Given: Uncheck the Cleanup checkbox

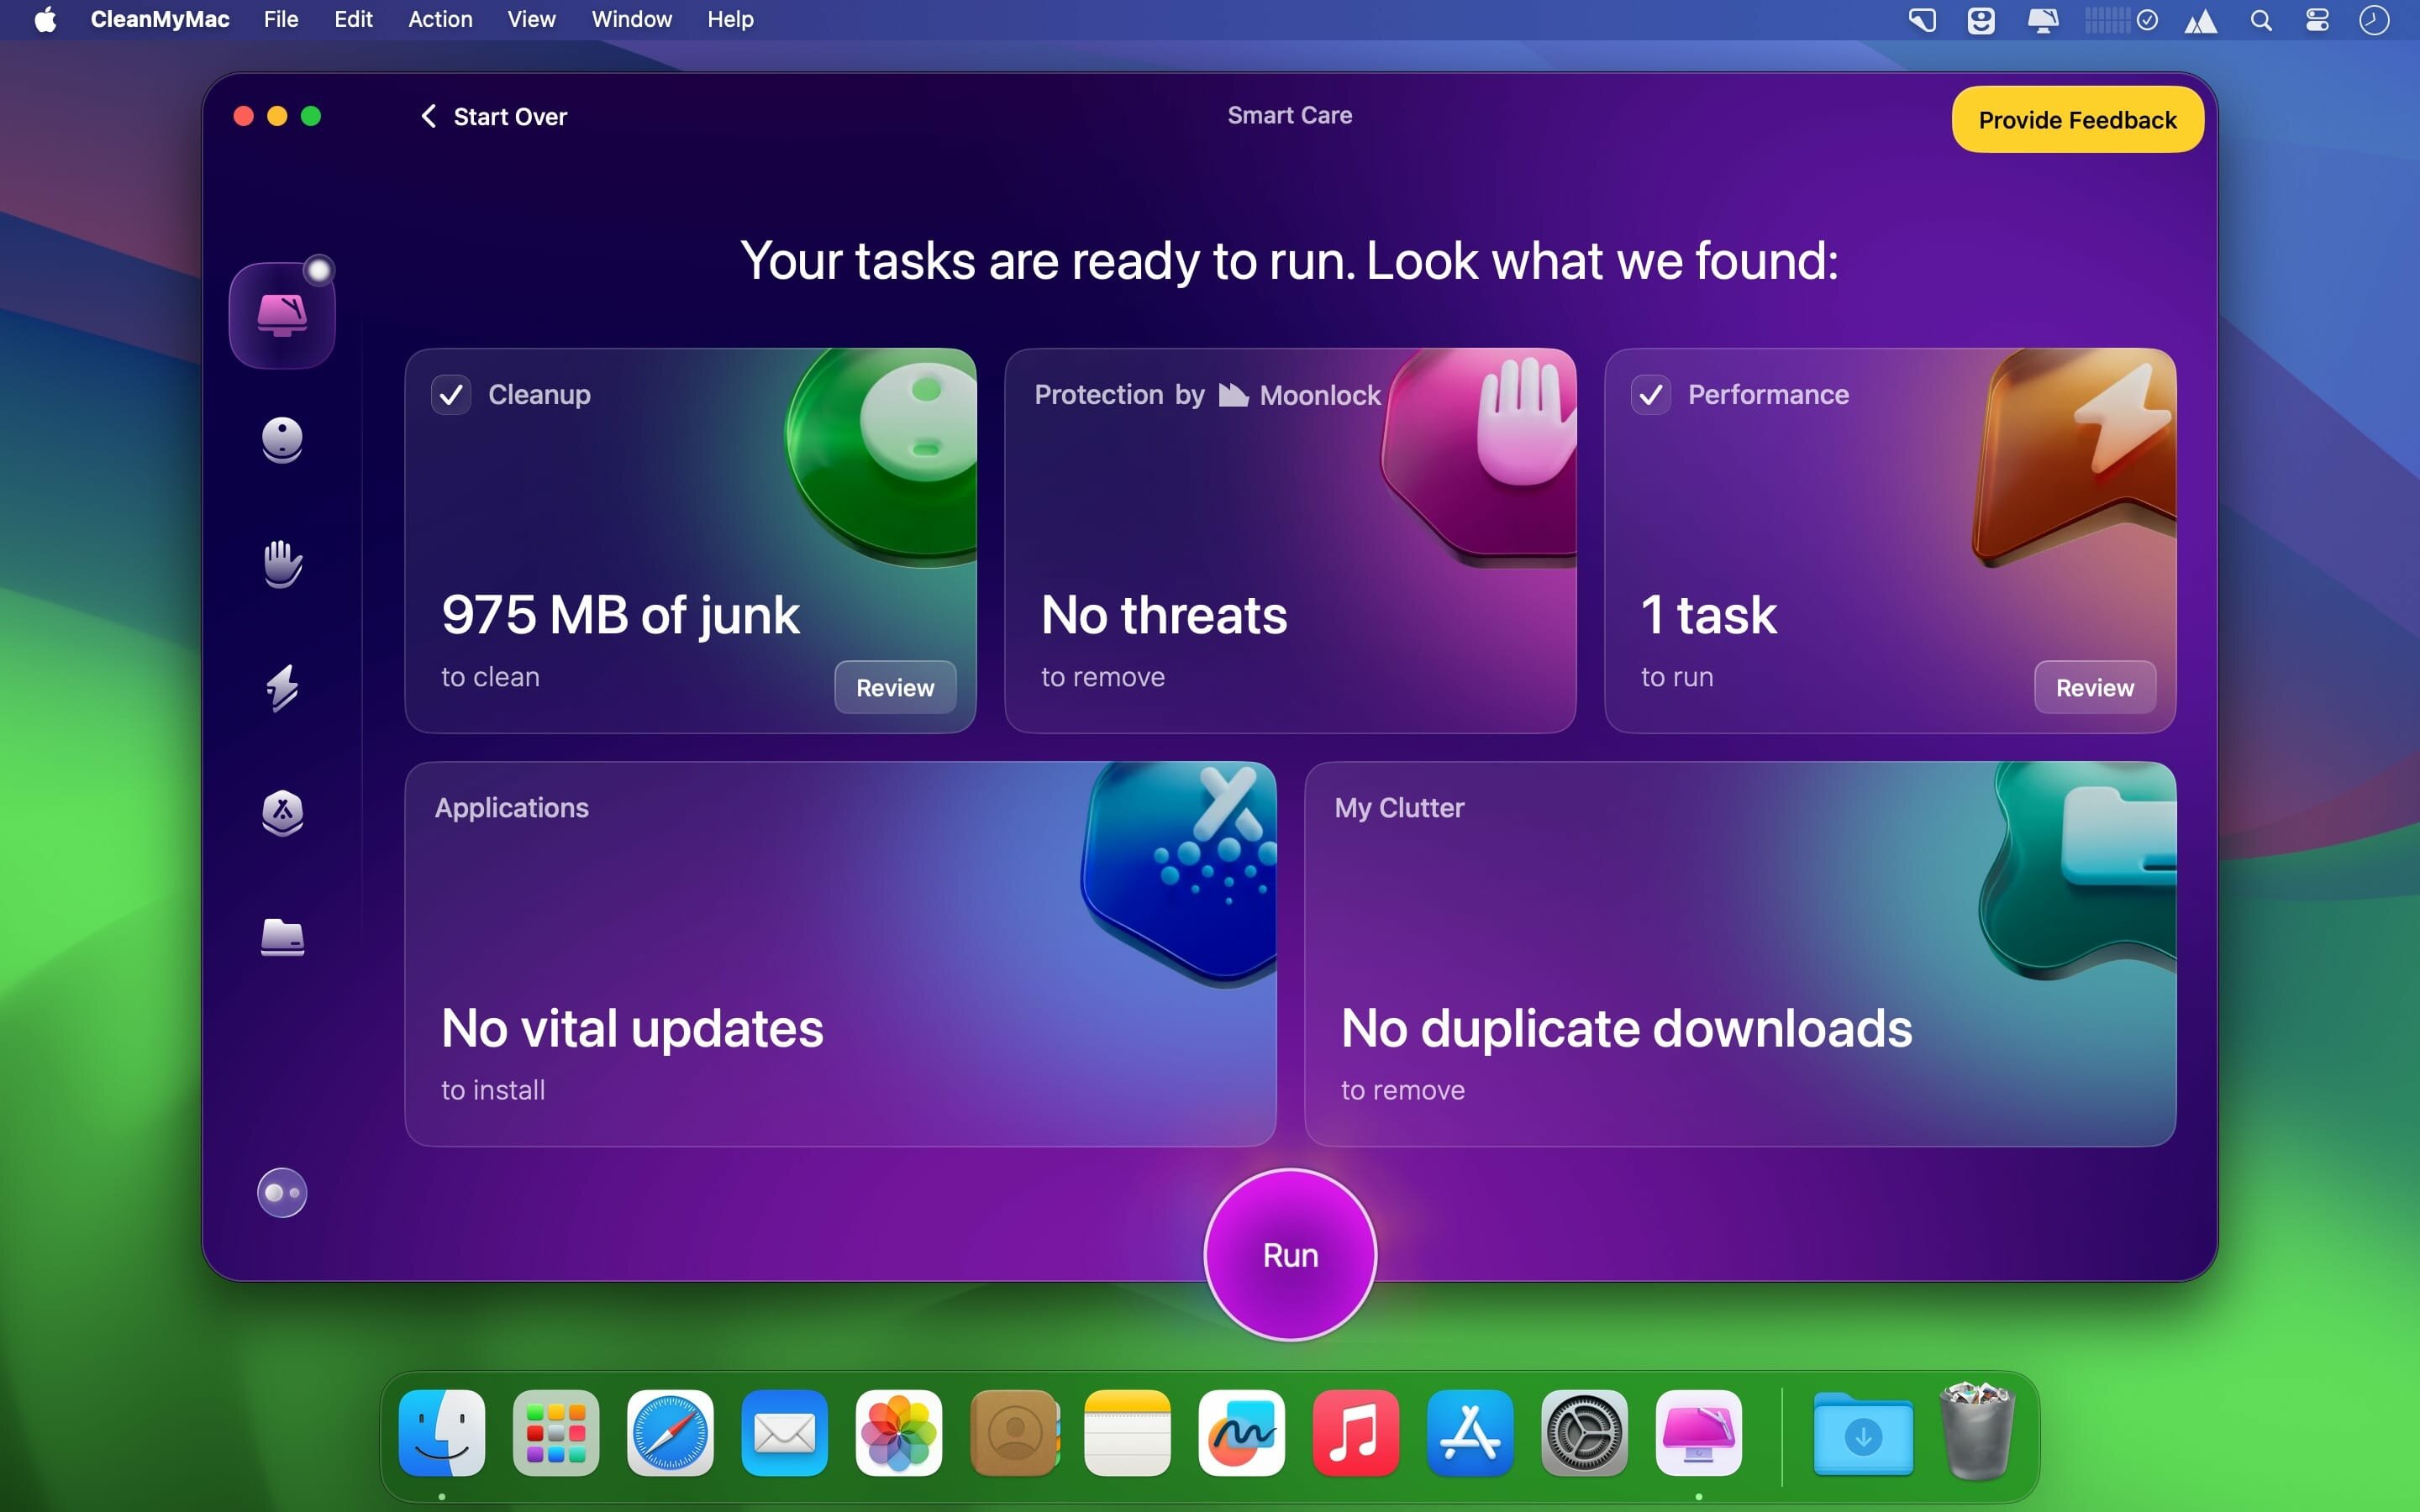Looking at the screenshot, I should coord(451,395).
